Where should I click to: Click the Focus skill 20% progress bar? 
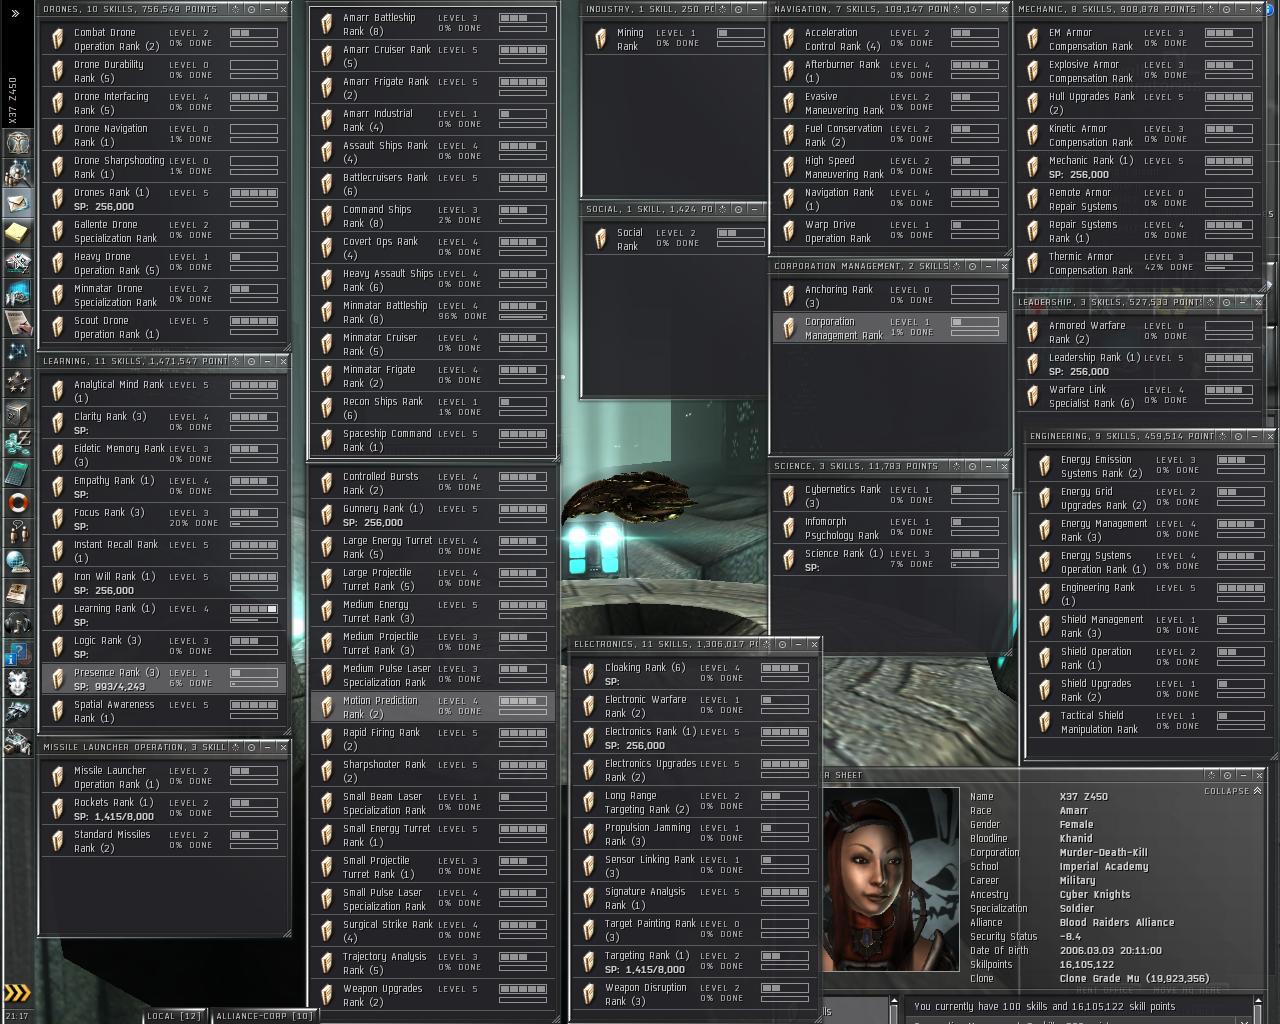point(254,524)
